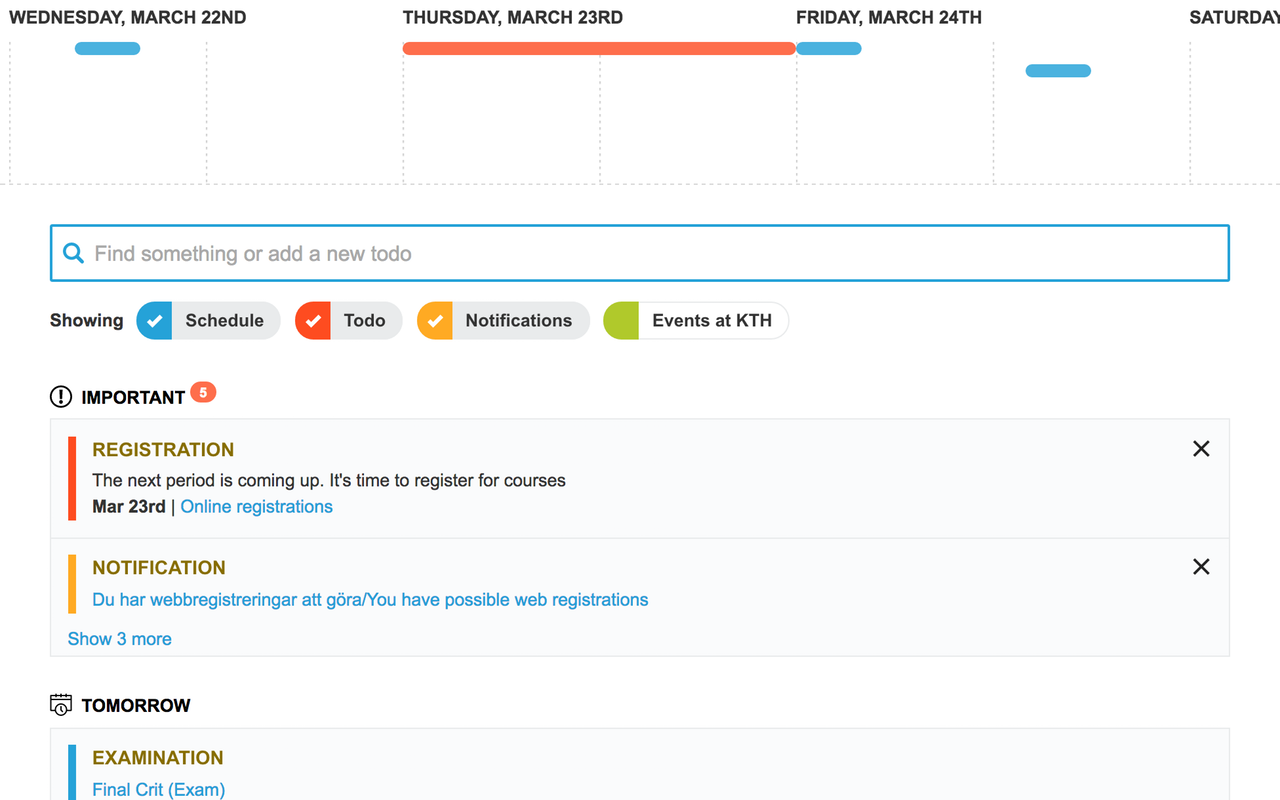
Task: Click the Thursday, March 23rd heading
Action: pos(513,18)
